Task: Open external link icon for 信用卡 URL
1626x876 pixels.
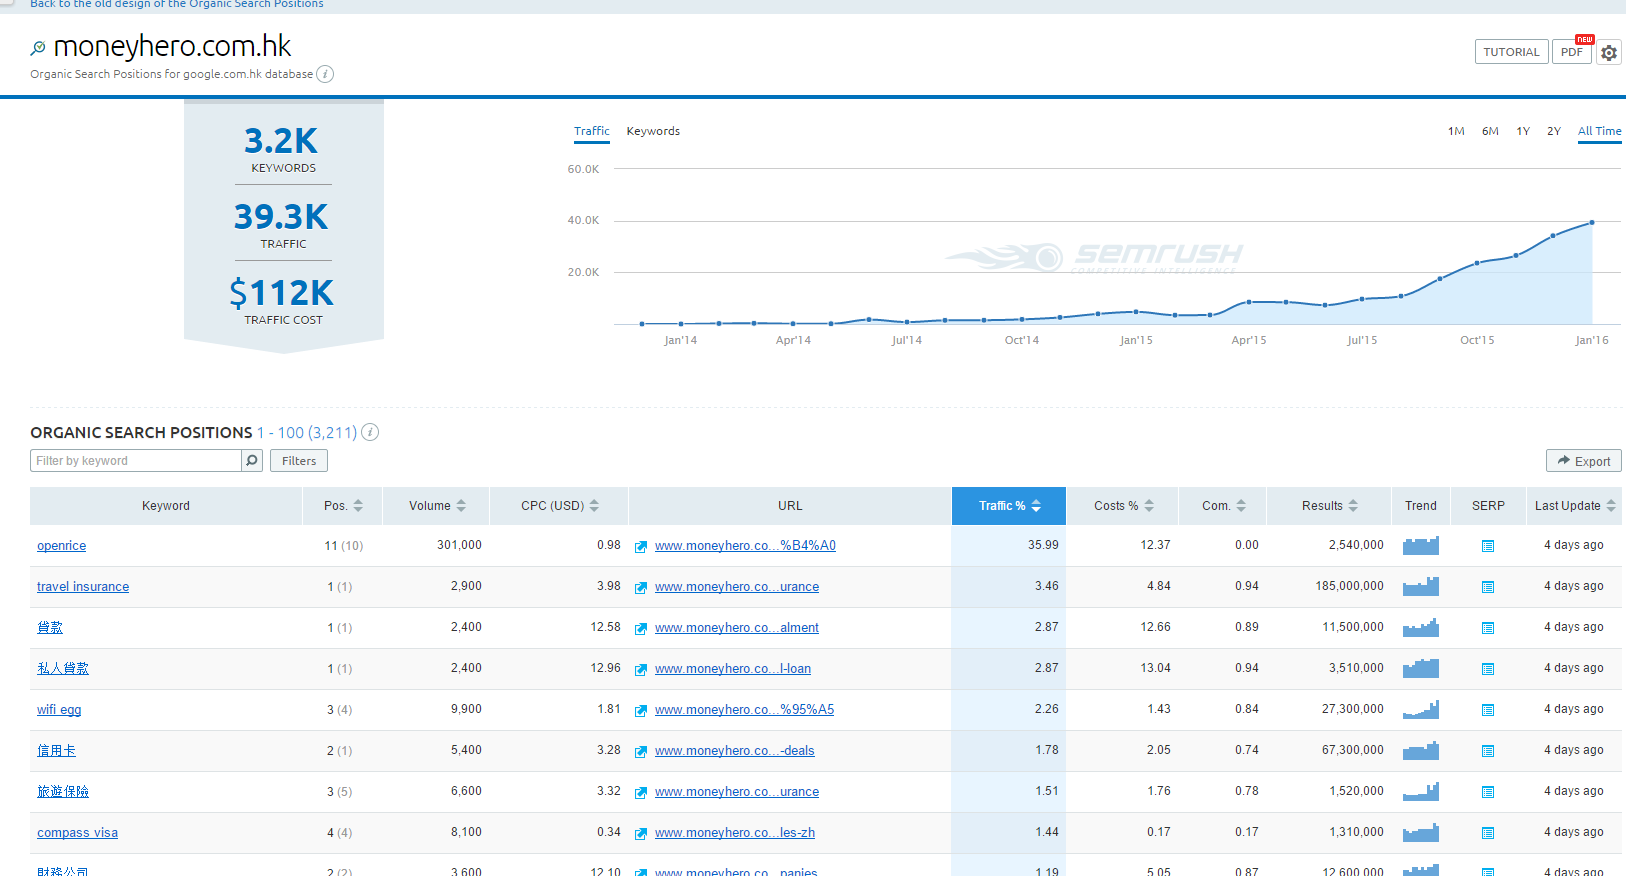Action: pos(641,751)
